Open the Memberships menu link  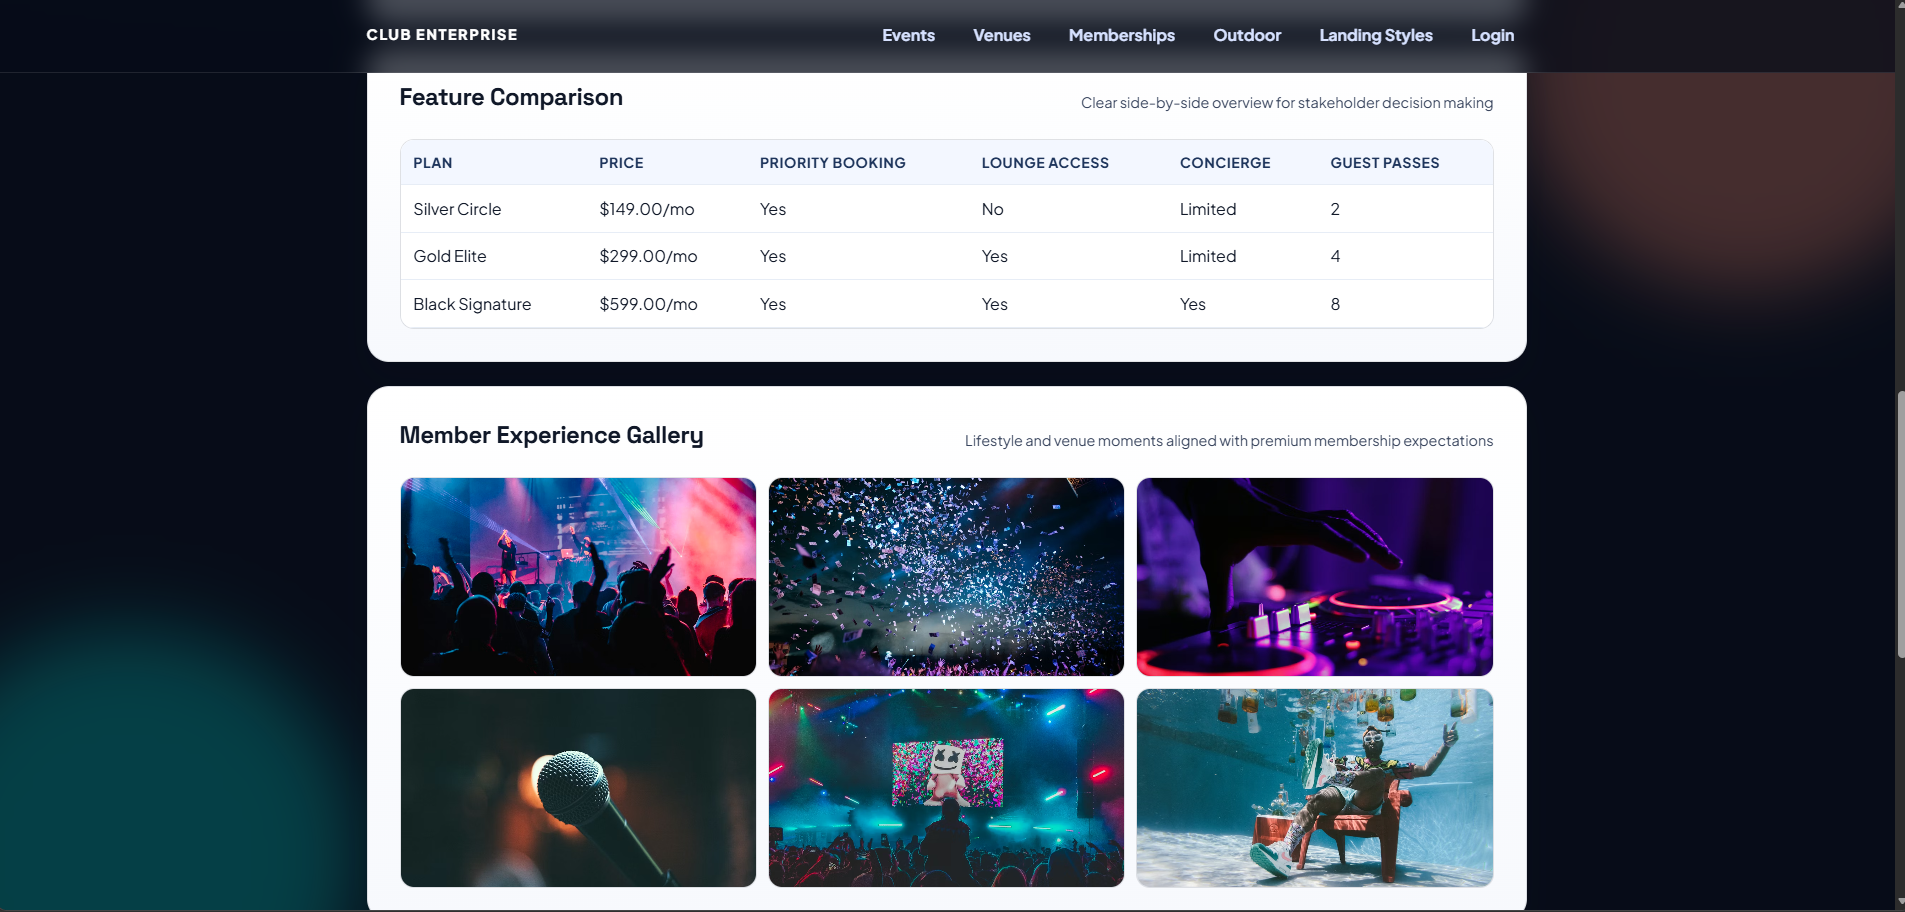pyautogui.click(x=1121, y=35)
